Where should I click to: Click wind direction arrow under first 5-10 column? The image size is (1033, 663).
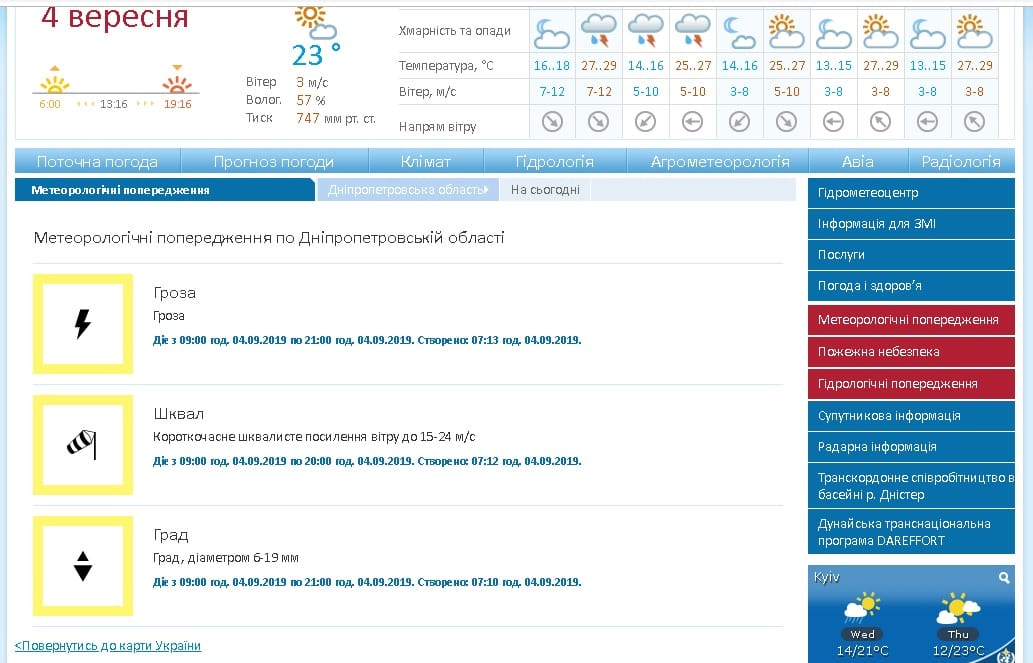tap(646, 121)
